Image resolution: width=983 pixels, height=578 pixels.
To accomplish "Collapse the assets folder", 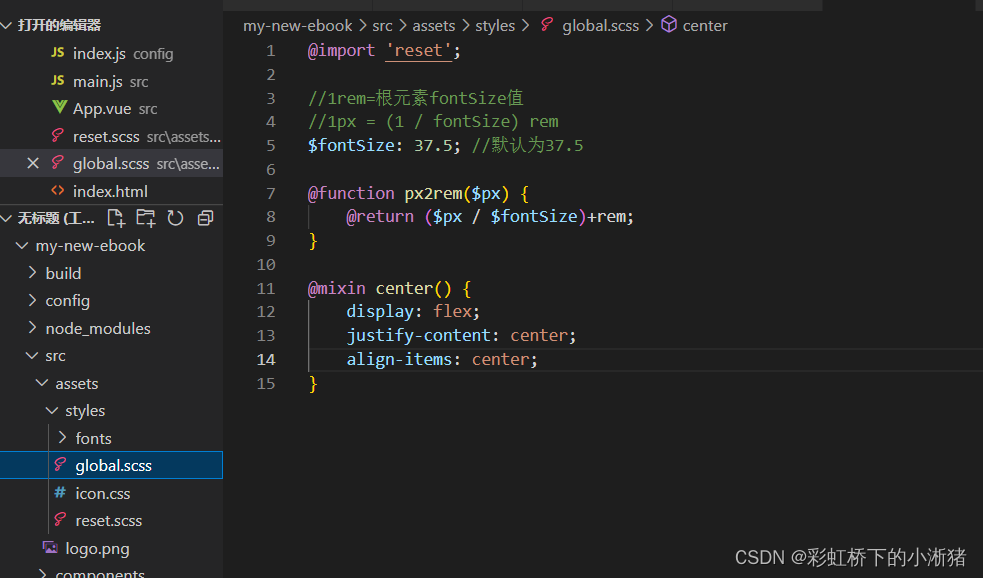I will click(42, 383).
